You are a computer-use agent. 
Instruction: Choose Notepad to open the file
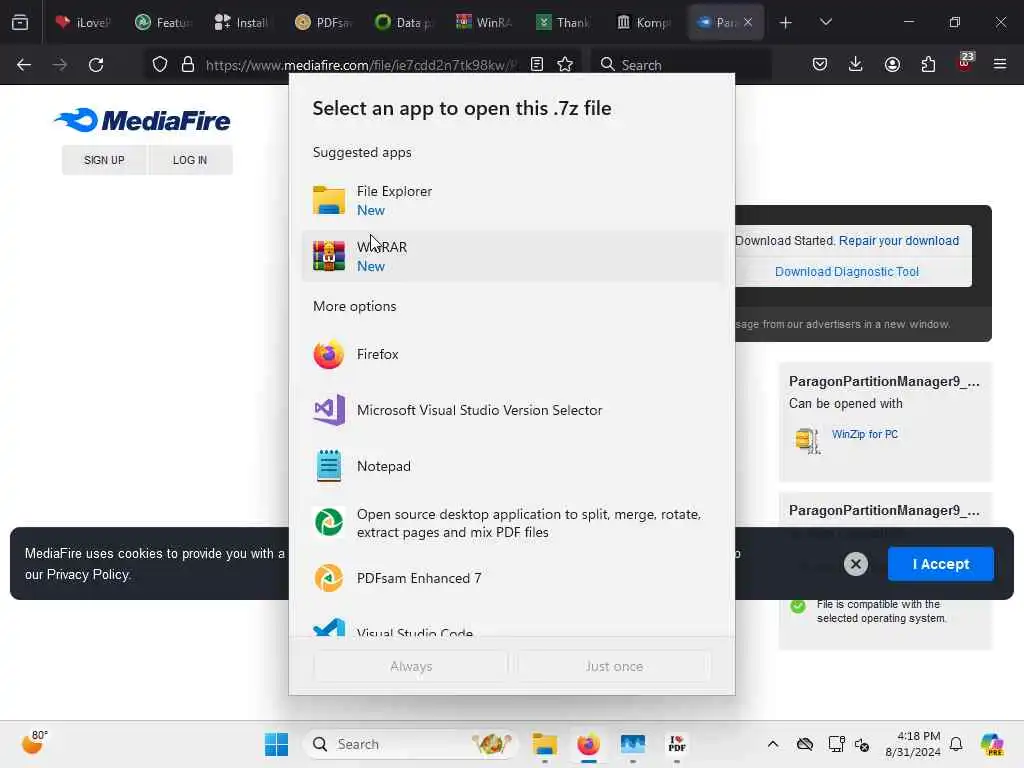[512, 466]
